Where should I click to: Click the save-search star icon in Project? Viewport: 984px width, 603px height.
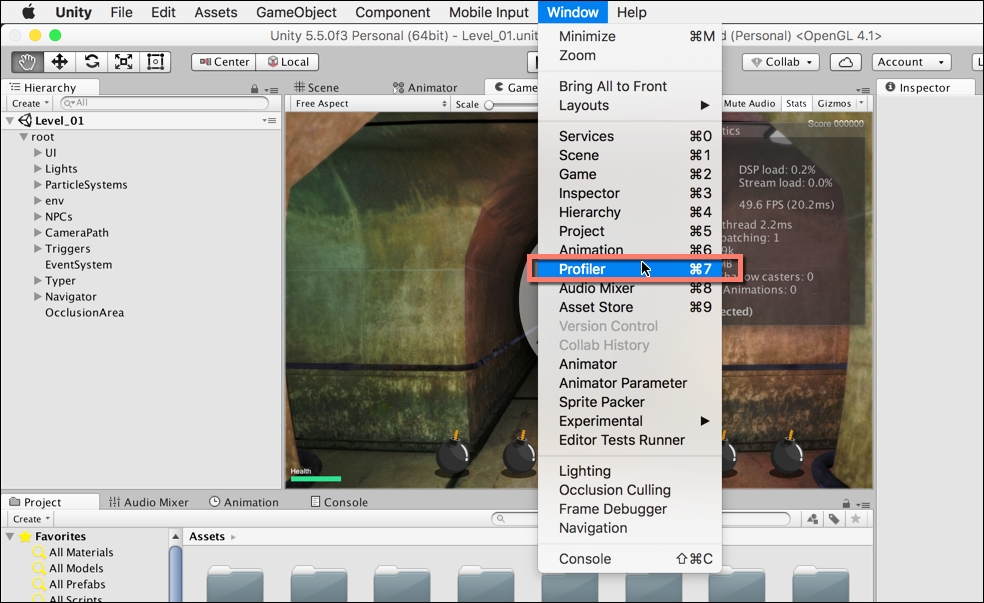(855, 519)
